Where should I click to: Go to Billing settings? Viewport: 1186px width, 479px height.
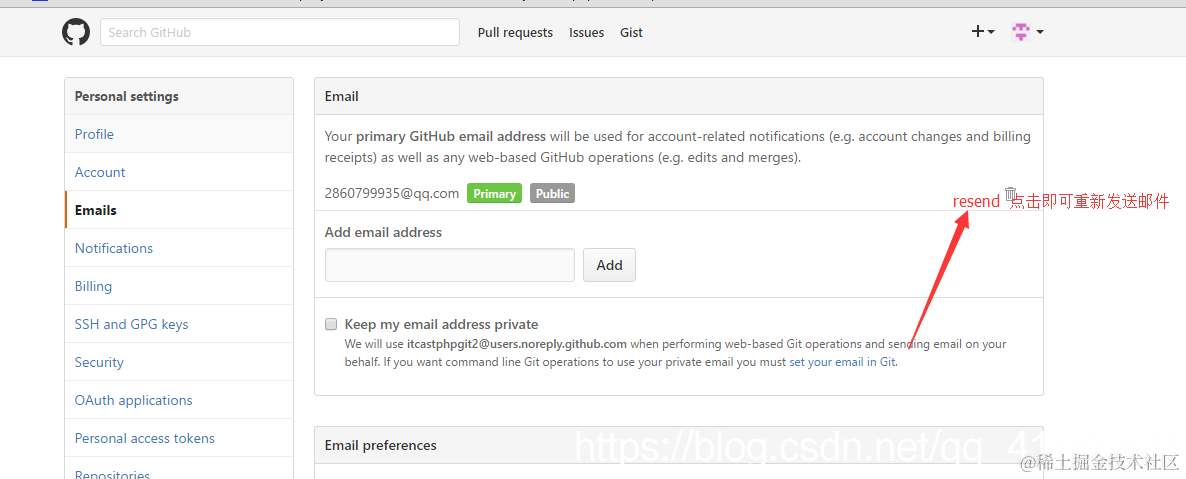(93, 286)
